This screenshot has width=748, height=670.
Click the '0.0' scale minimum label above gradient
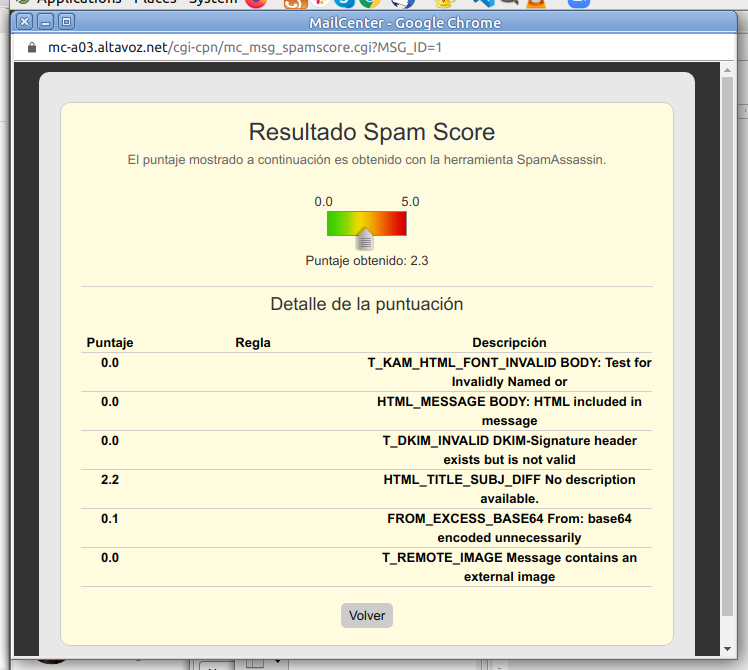click(323, 201)
